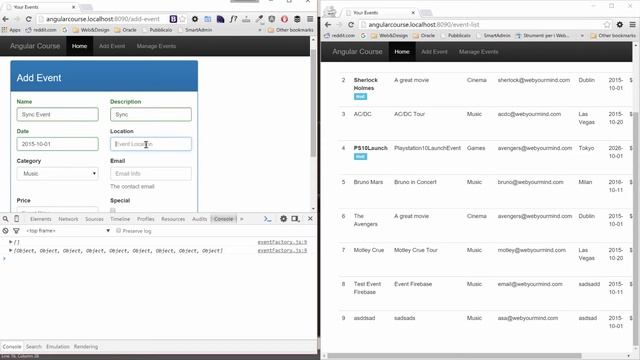Open the Chrome menu in right window
Viewport: 640px width, 360px height.
[632, 24]
